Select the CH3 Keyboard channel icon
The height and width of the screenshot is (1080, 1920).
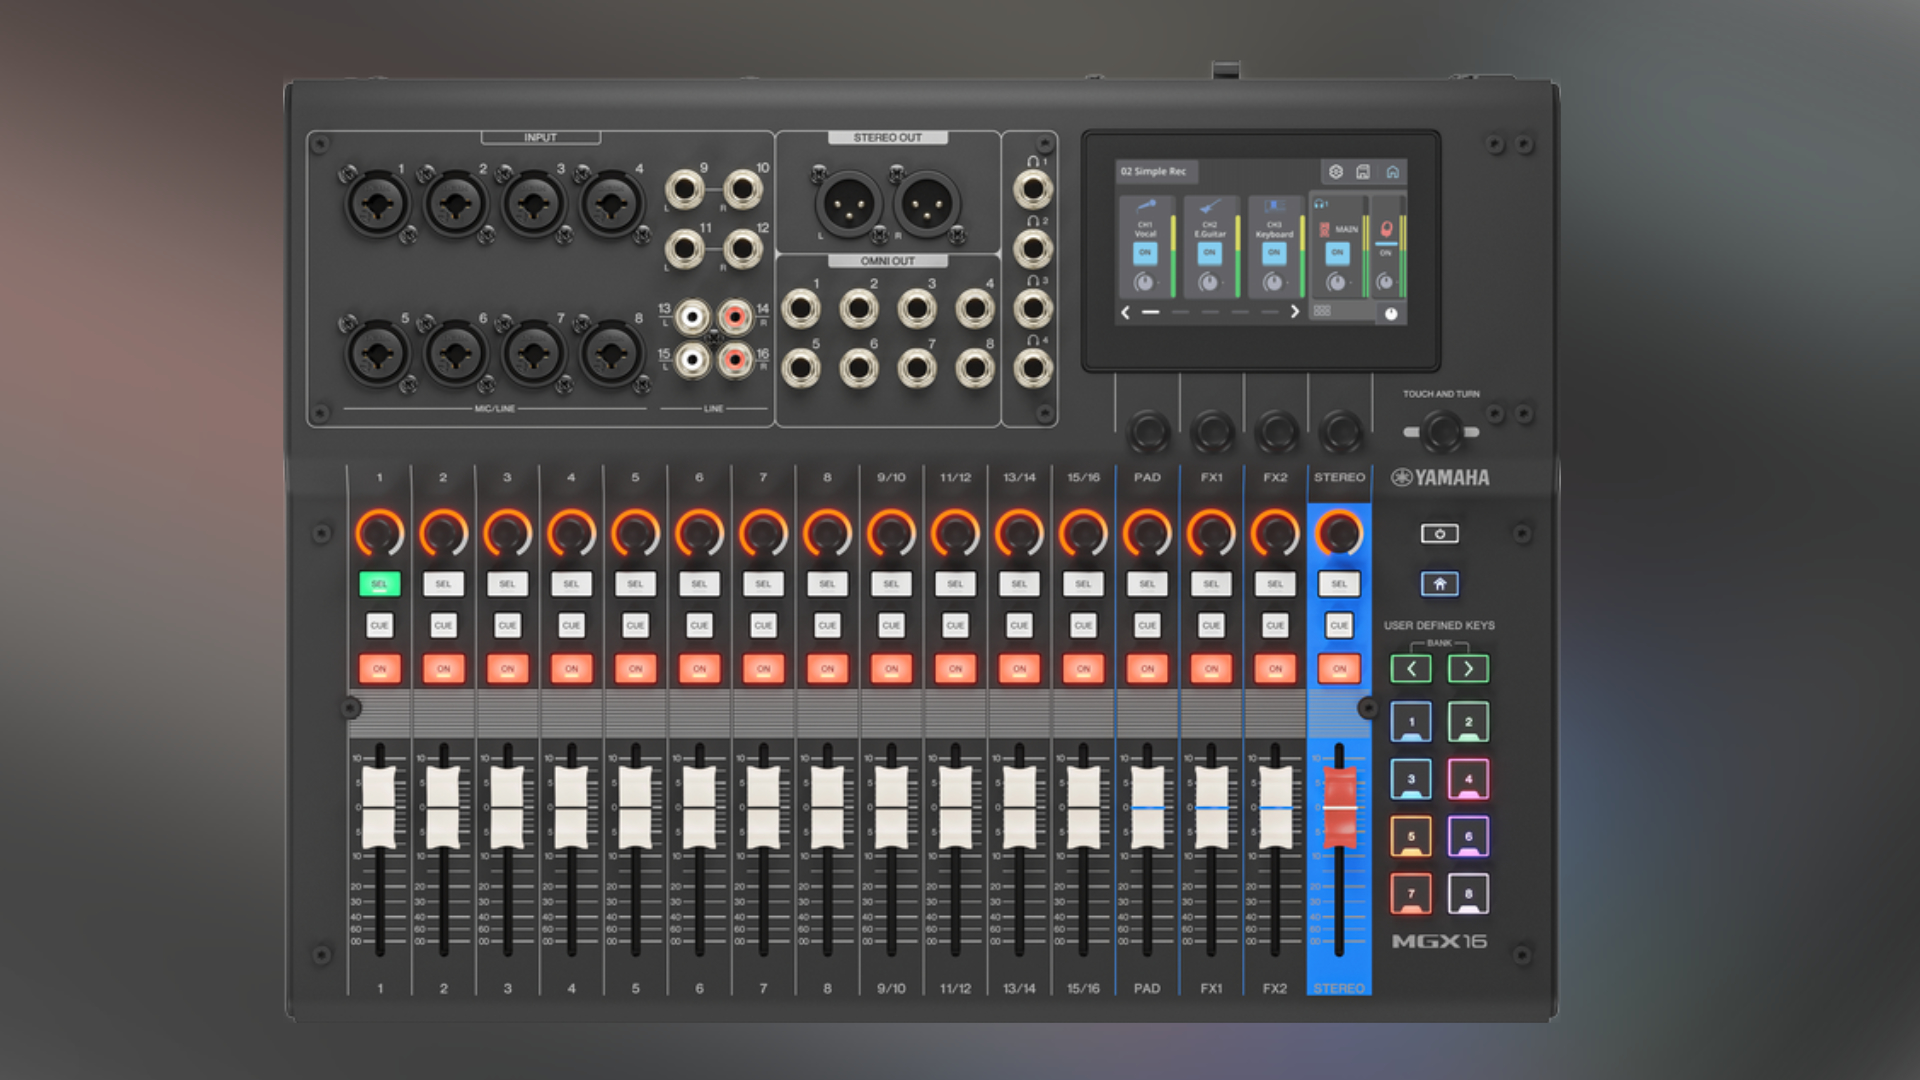[1276, 204]
